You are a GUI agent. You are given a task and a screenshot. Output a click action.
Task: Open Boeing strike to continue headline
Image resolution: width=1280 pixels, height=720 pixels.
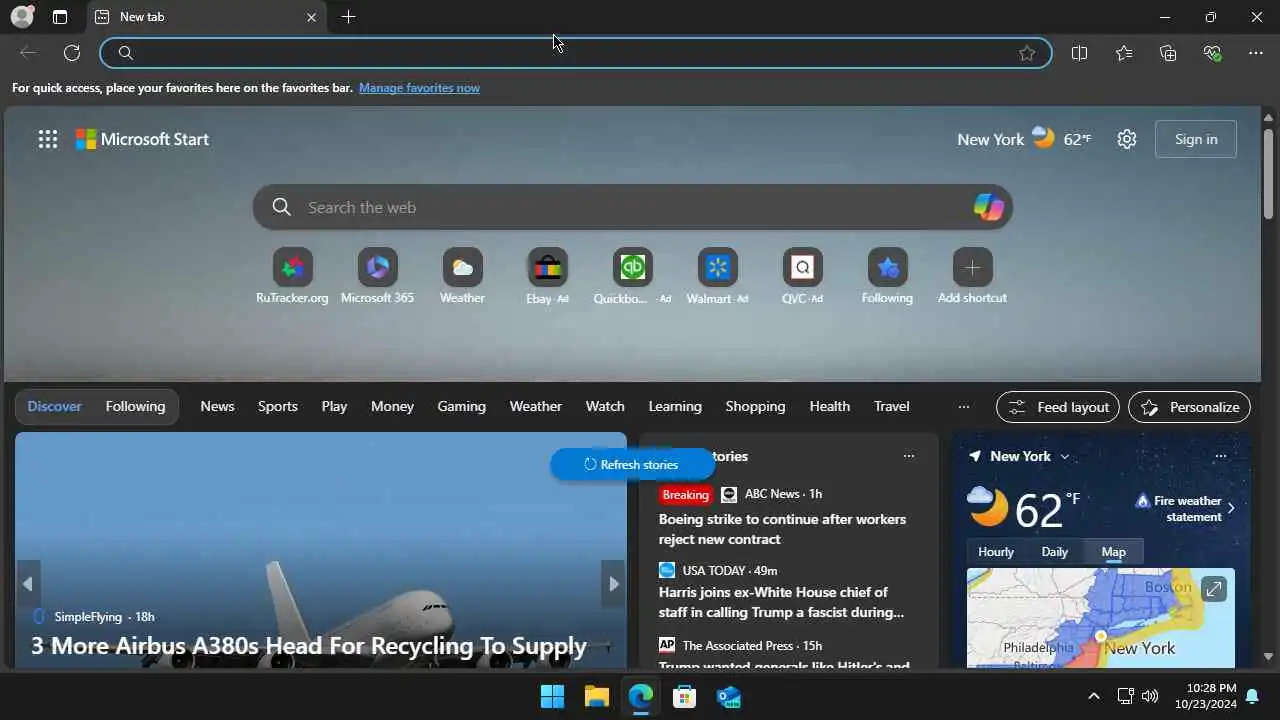783,529
